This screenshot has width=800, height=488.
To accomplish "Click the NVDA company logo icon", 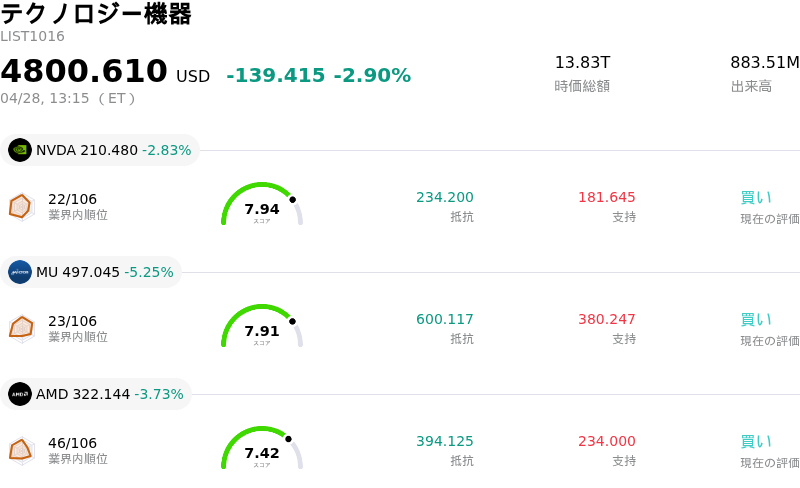I will click(20, 150).
